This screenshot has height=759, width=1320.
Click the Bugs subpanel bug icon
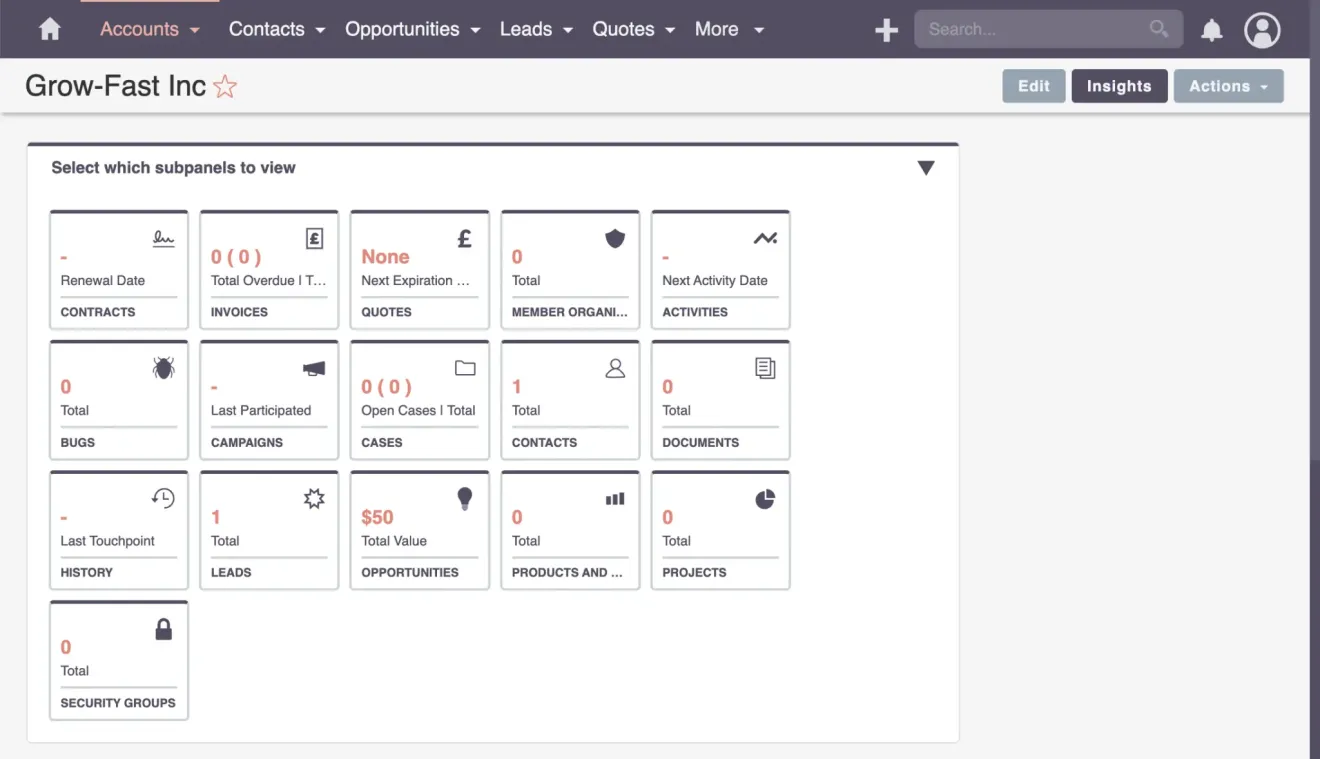164,368
